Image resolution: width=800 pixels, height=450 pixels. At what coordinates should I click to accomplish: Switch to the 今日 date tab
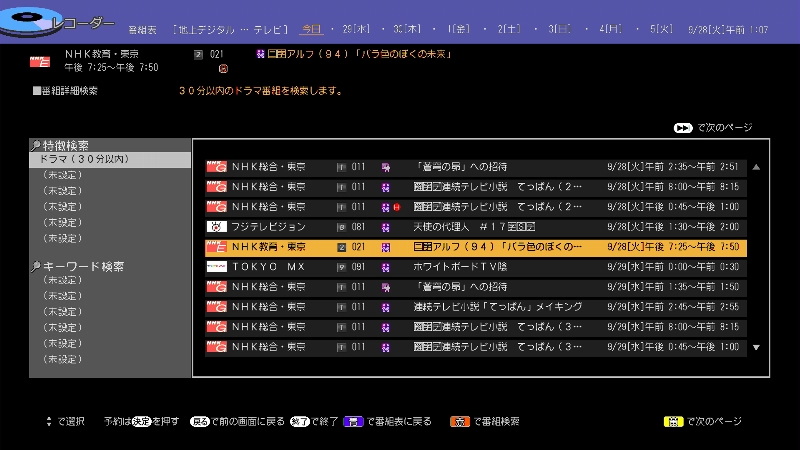(x=311, y=30)
